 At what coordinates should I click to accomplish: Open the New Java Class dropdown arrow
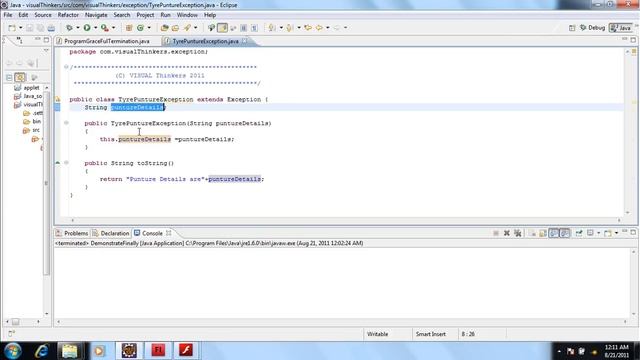[x=149, y=28]
